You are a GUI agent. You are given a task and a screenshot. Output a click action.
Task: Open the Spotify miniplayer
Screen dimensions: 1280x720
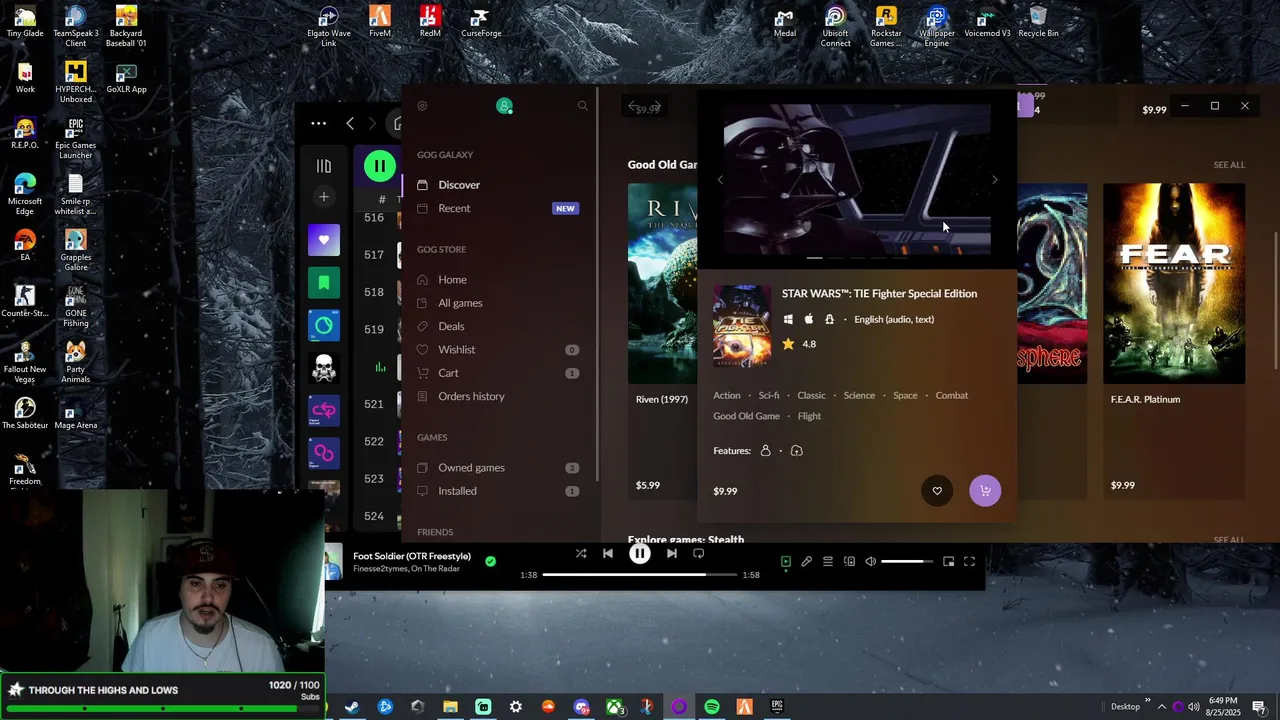coord(948,562)
